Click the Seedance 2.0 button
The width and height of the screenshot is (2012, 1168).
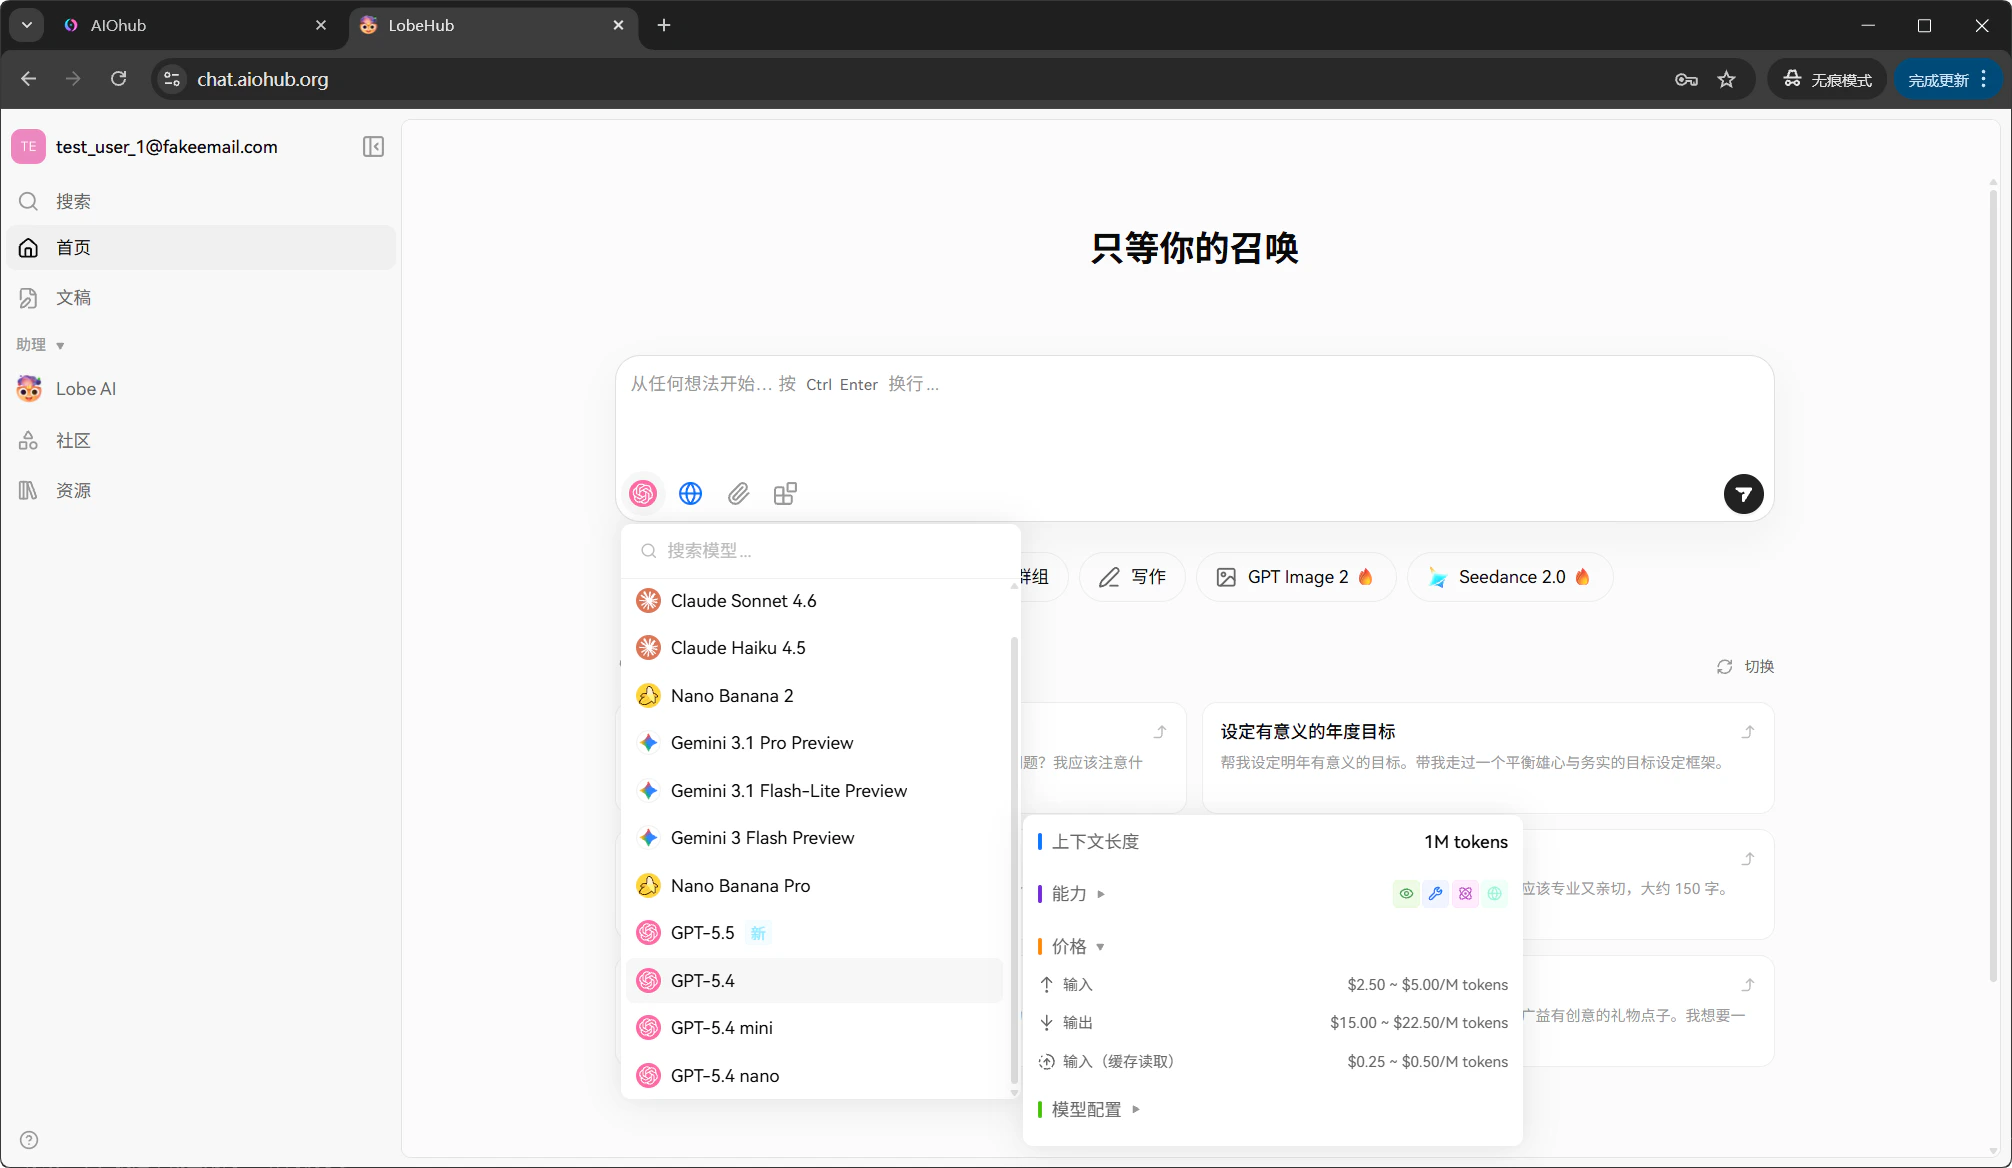(x=1510, y=577)
